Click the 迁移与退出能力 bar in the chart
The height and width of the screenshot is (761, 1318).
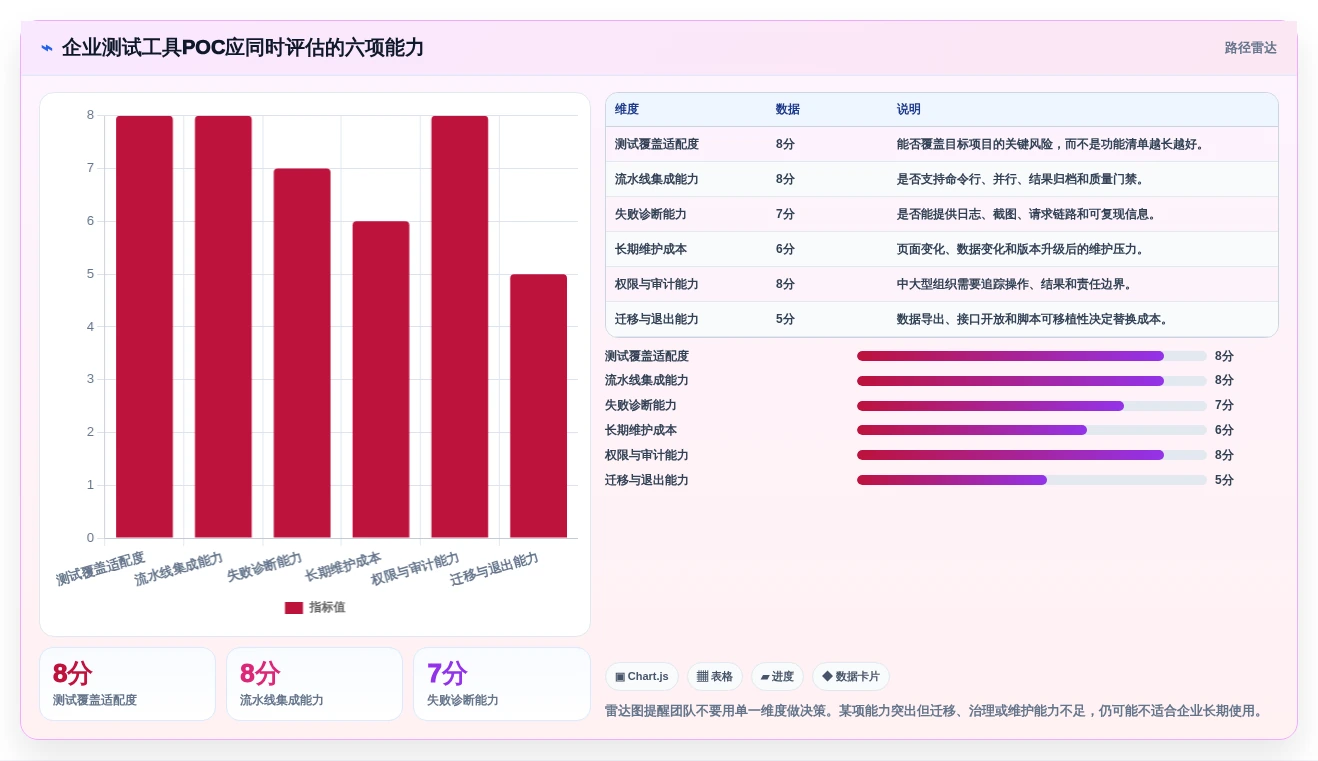pos(538,406)
